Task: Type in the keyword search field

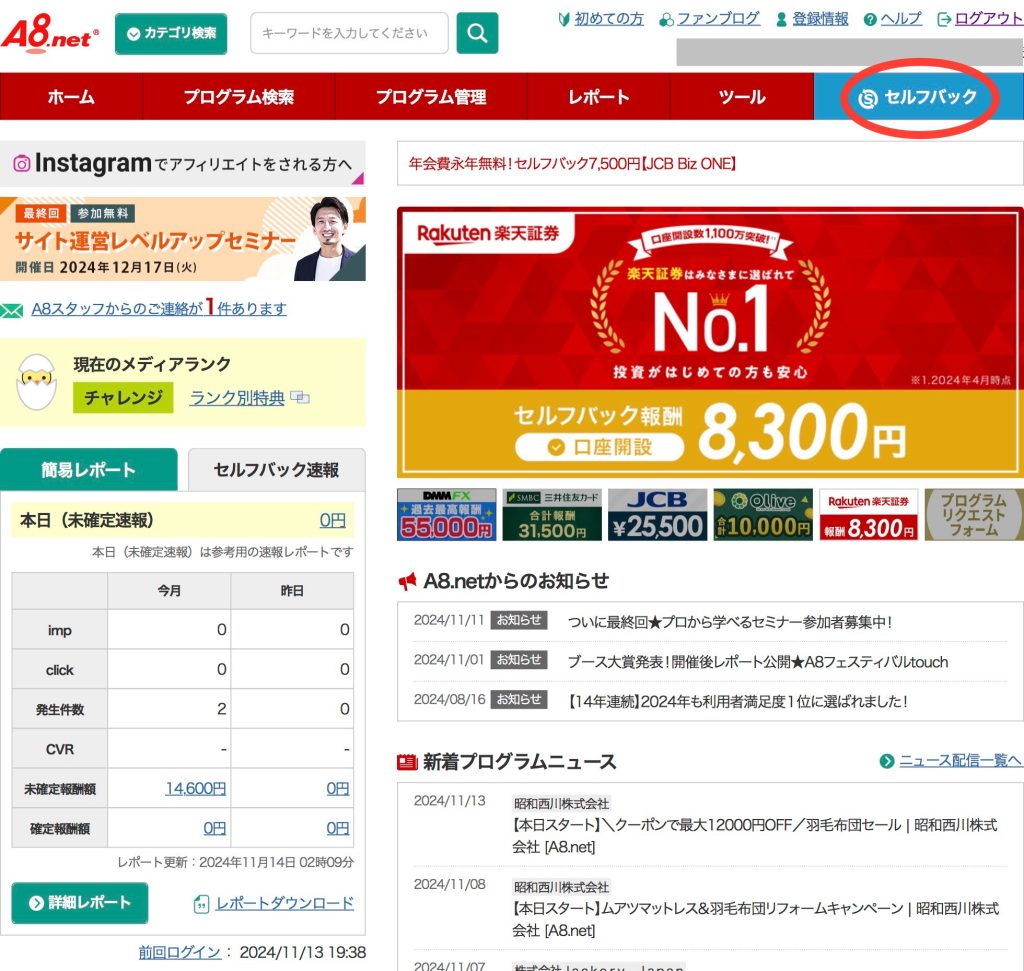Action: [x=348, y=34]
